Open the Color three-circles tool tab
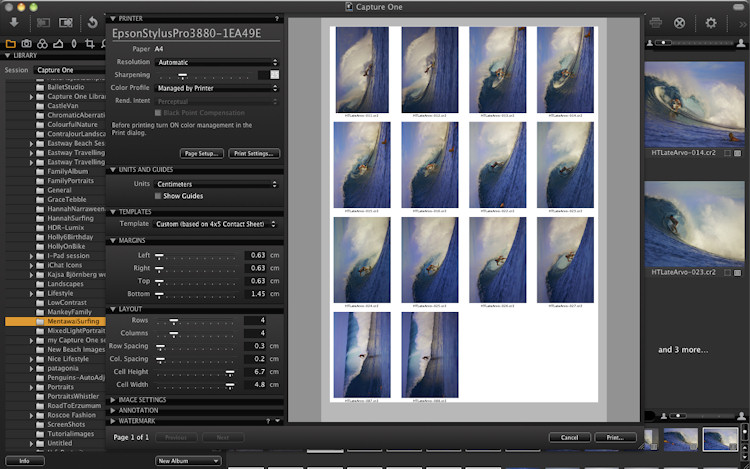Image resolution: width=750 pixels, height=469 pixels. 42,44
